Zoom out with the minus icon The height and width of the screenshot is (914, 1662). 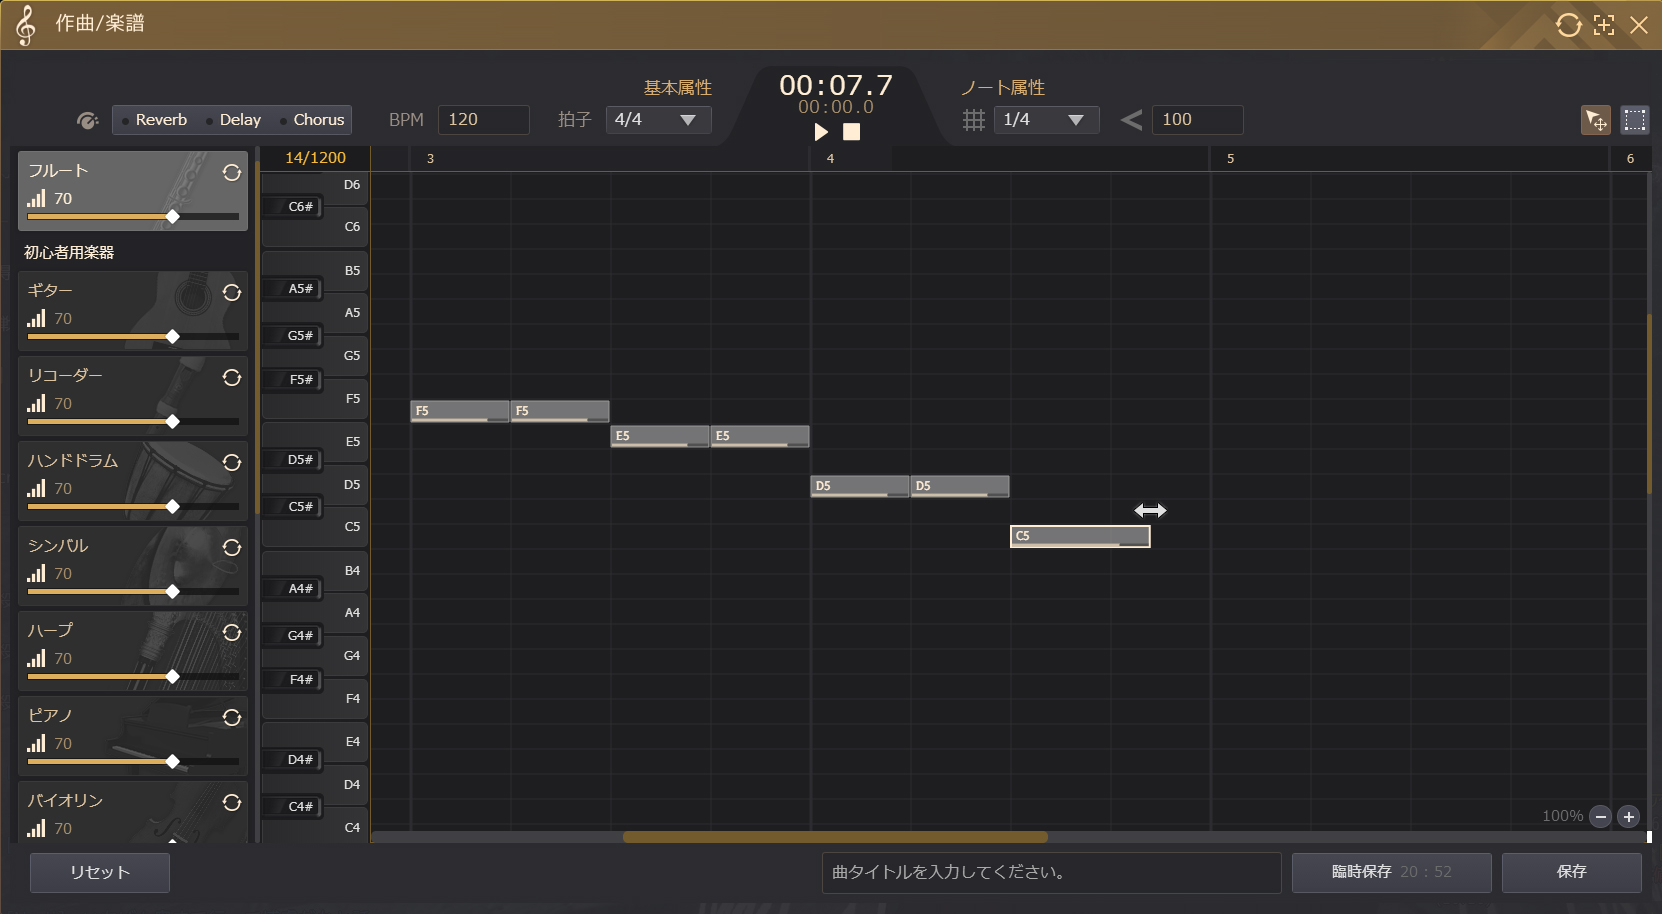[1600, 817]
